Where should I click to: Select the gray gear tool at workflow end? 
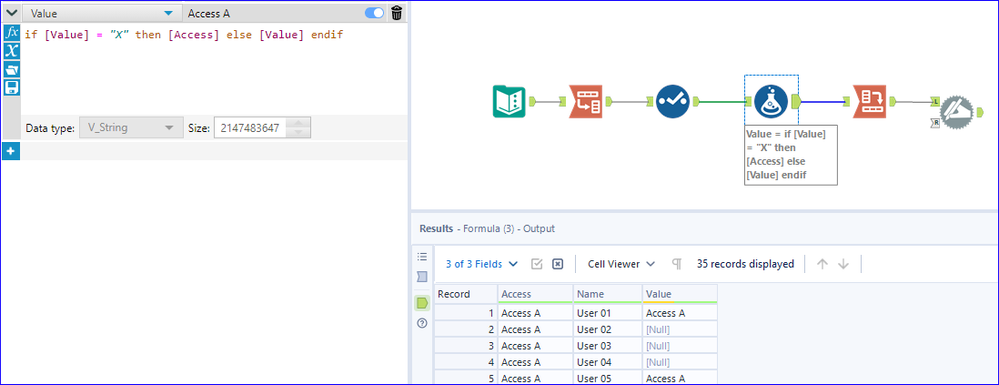pos(957,113)
